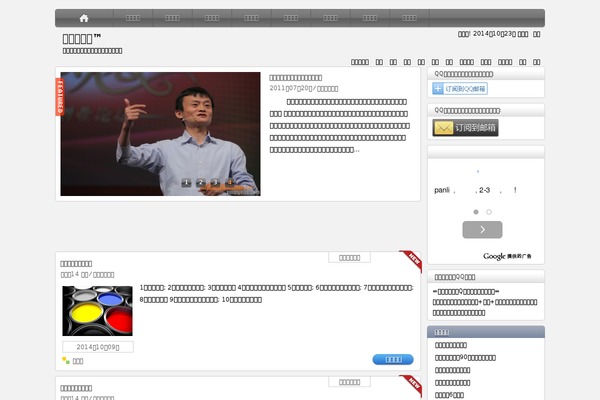Click the 订阅到QQ邮箱 subscribe button
Viewport: 600px width, 400px height.
coord(460,89)
